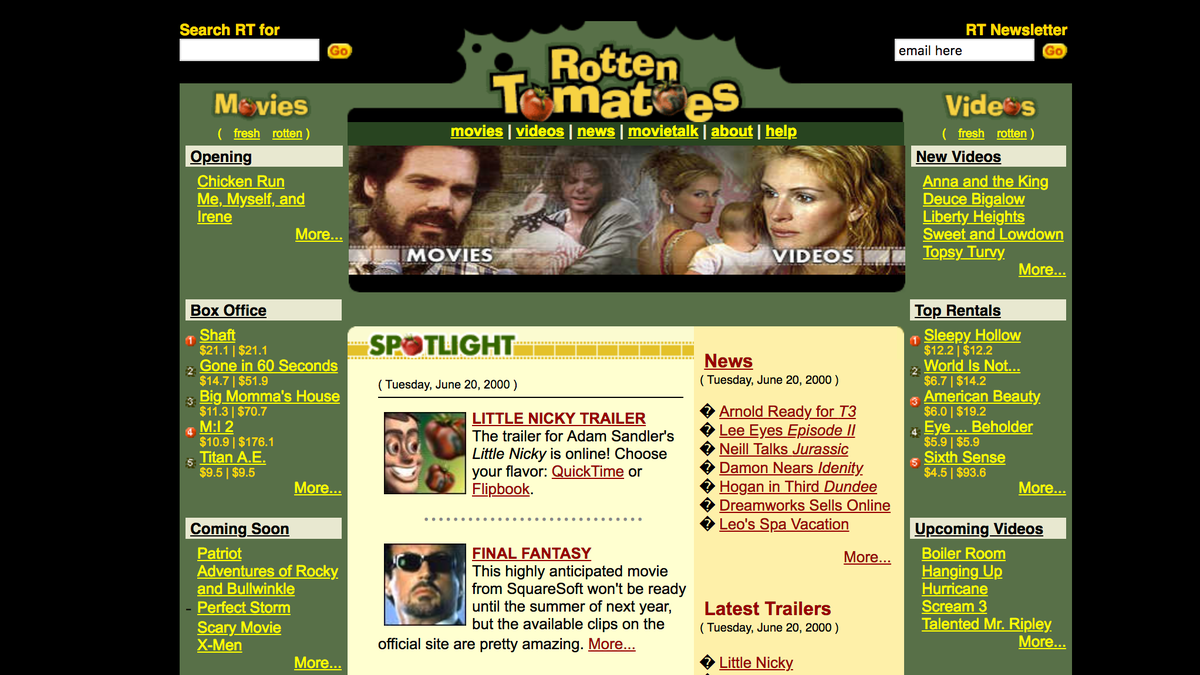Open the Little Nicky trailer thumbnail
The image size is (1200, 675).
[x=424, y=453]
